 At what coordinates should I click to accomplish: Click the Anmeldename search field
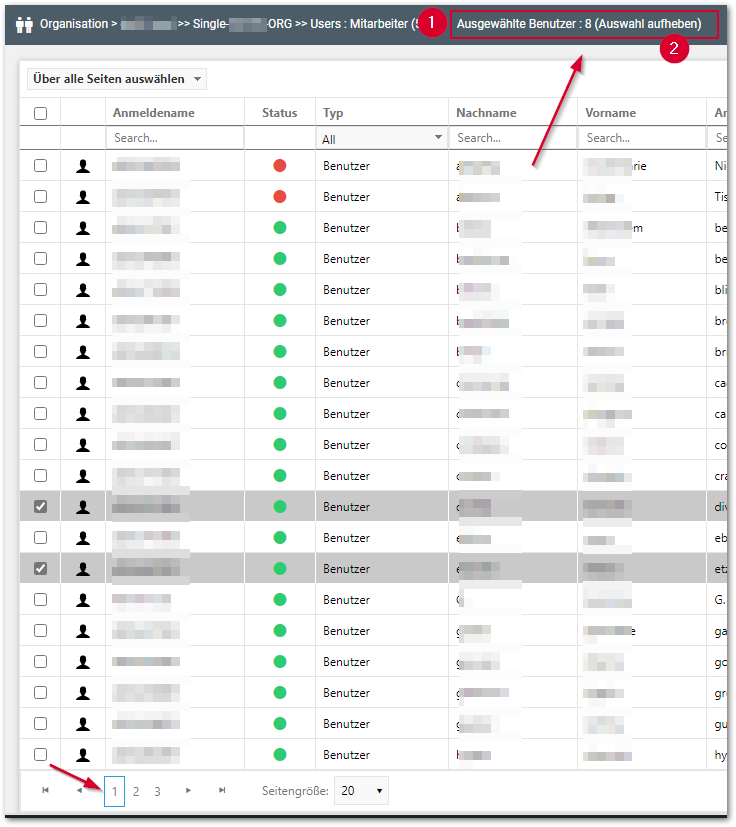175,138
